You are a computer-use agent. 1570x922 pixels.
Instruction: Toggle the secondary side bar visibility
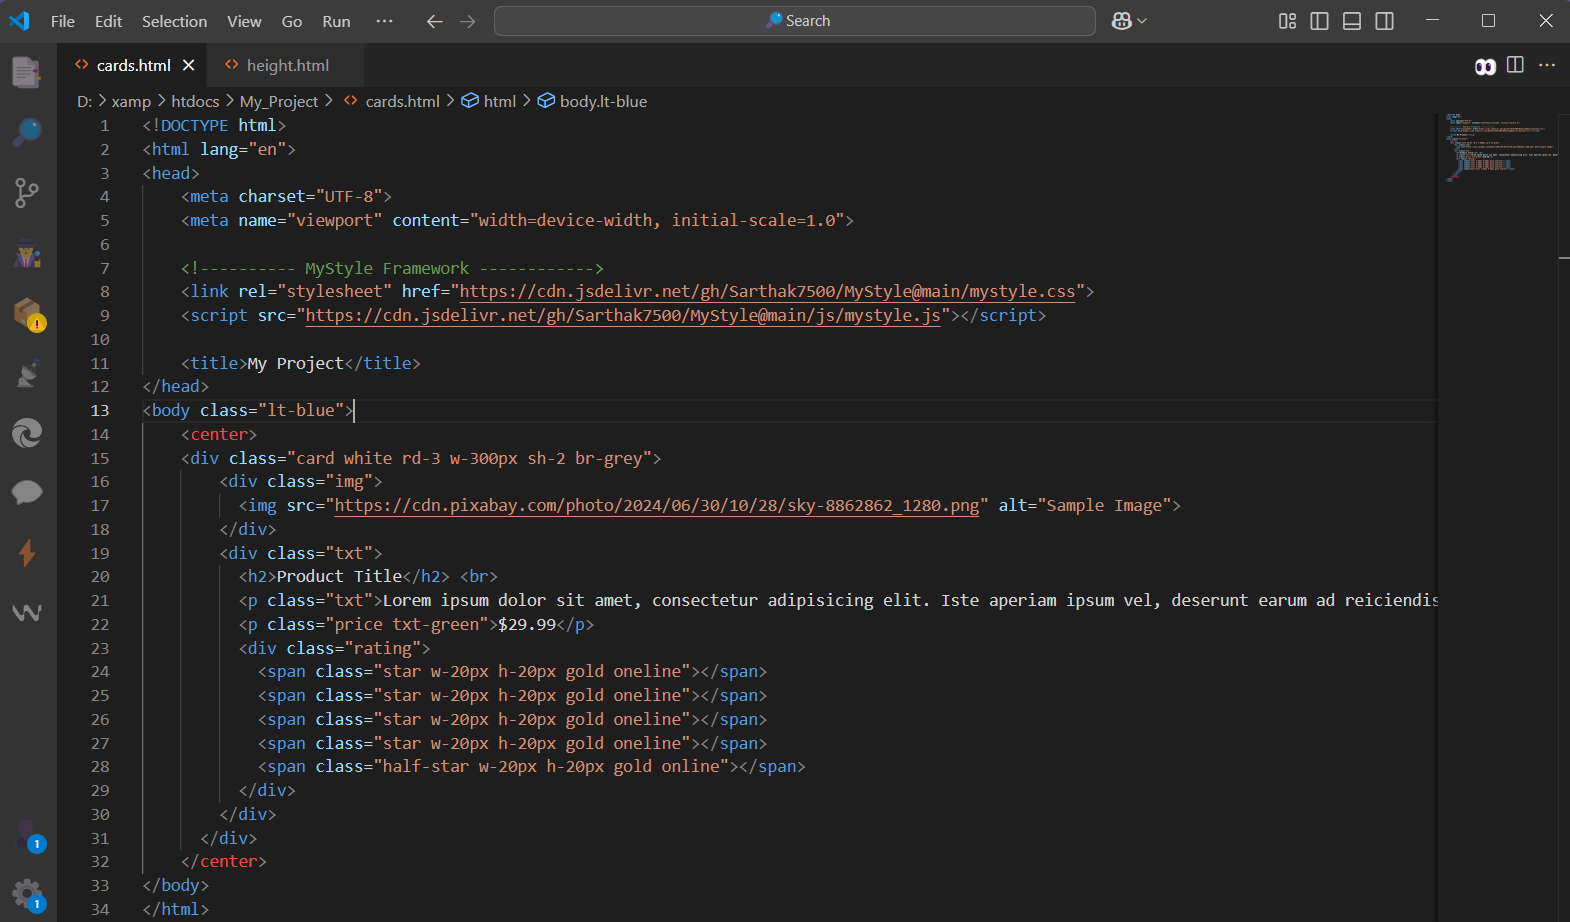(x=1384, y=21)
